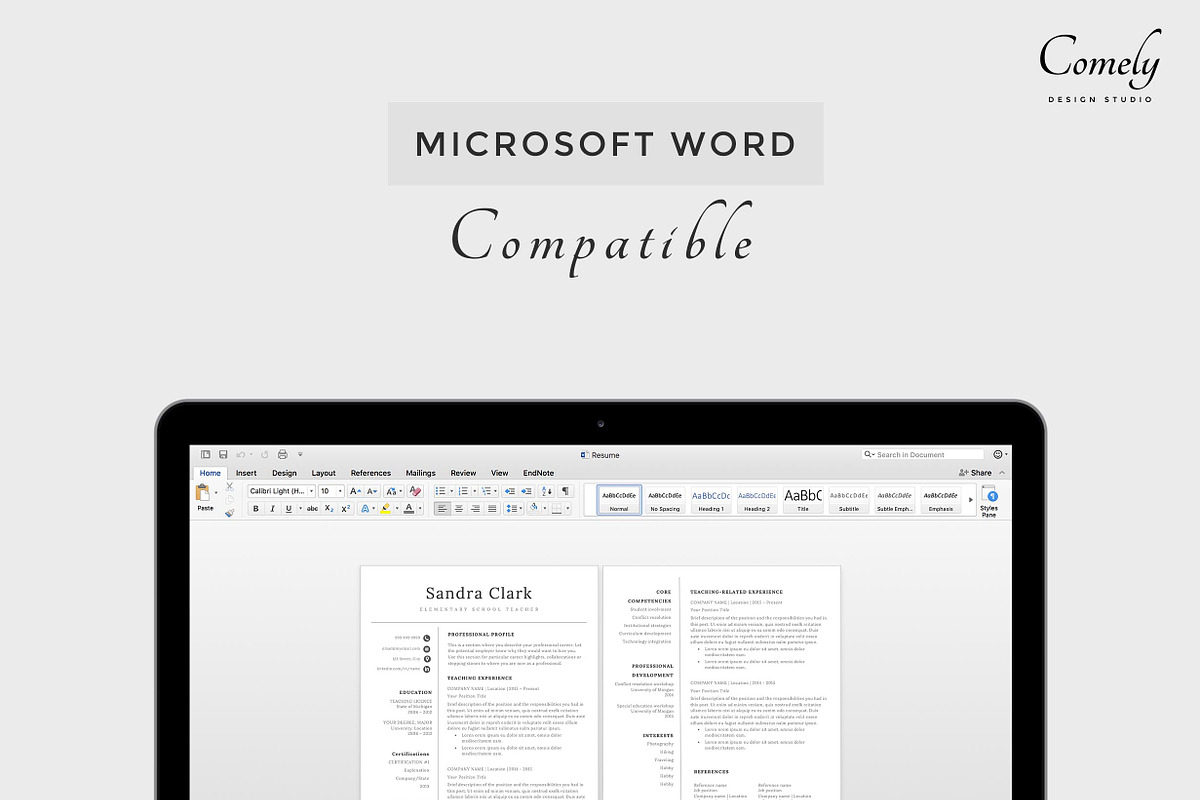Image resolution: width=1200 pixels, height=800 pixels.
Task: Click the Center text alignment icon
Action: 459,508
